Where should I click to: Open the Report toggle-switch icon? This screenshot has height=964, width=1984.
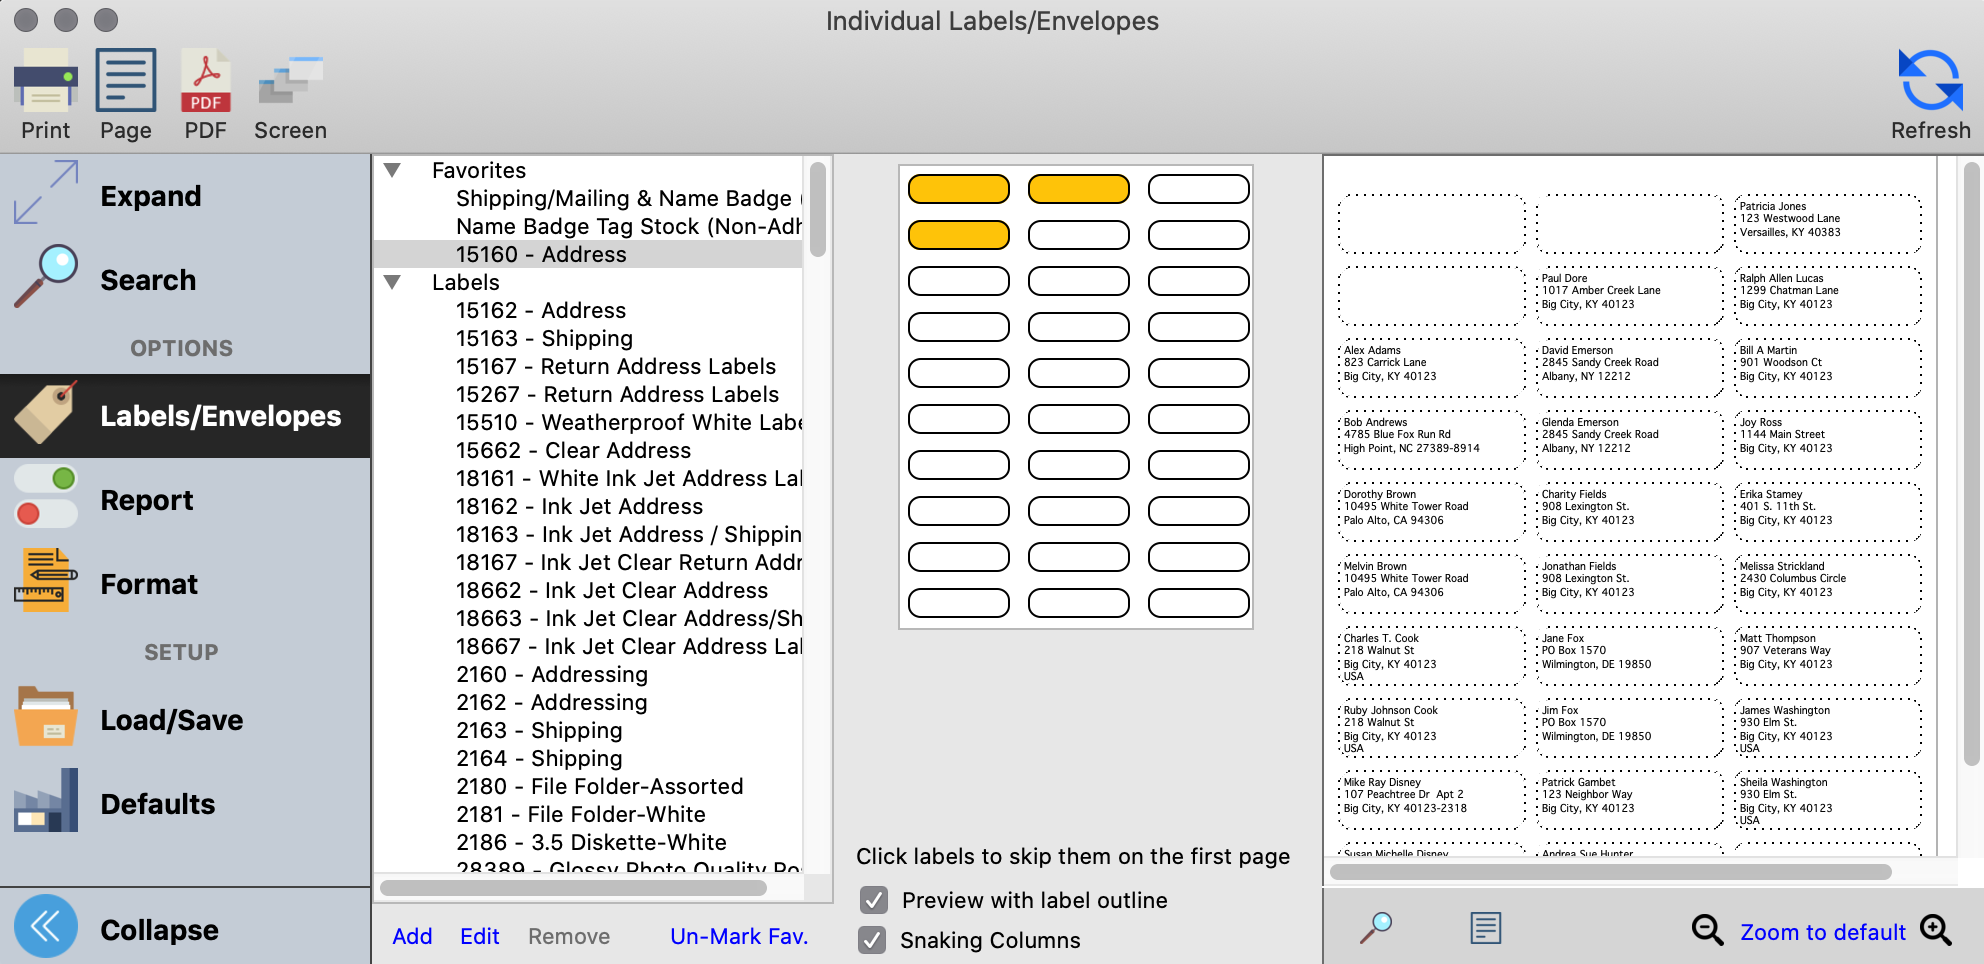46,496
